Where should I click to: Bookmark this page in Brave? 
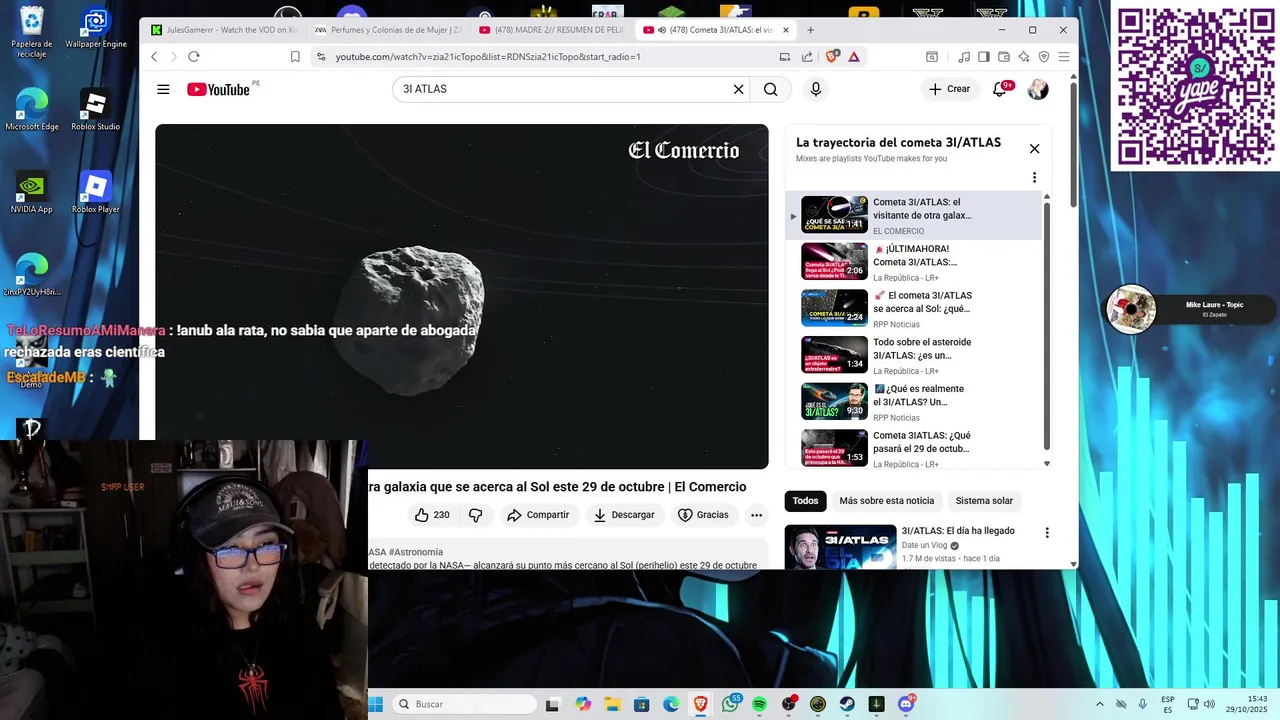point(295,57)
